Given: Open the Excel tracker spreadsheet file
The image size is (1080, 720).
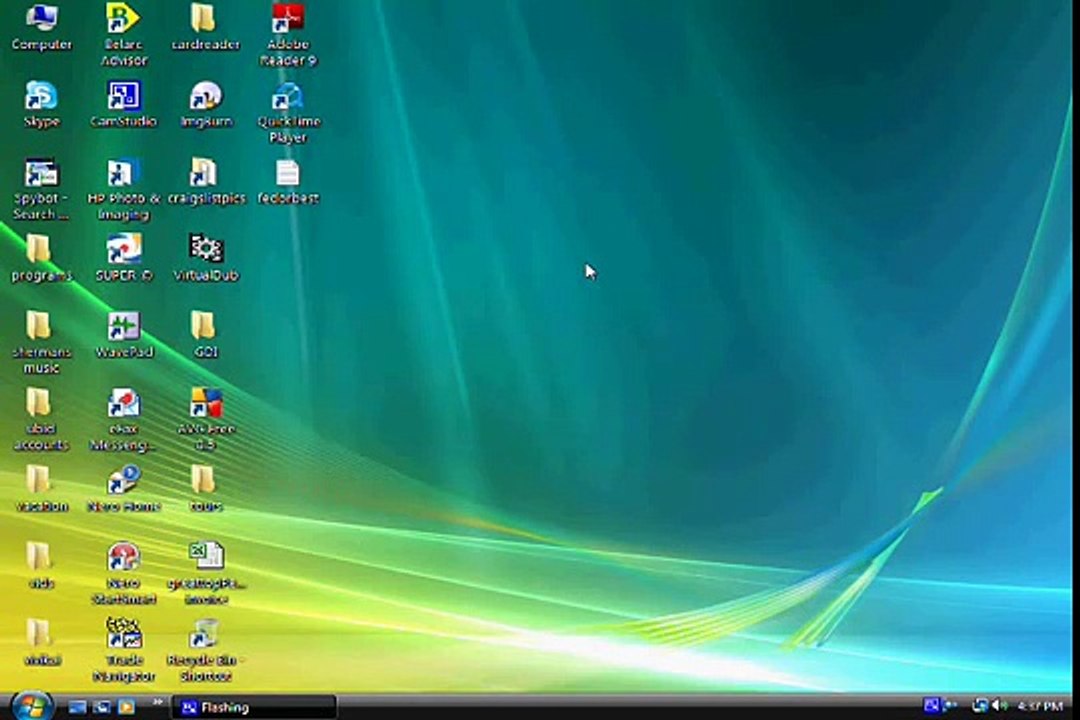Looking at the screenshot, I should [205, 574].
